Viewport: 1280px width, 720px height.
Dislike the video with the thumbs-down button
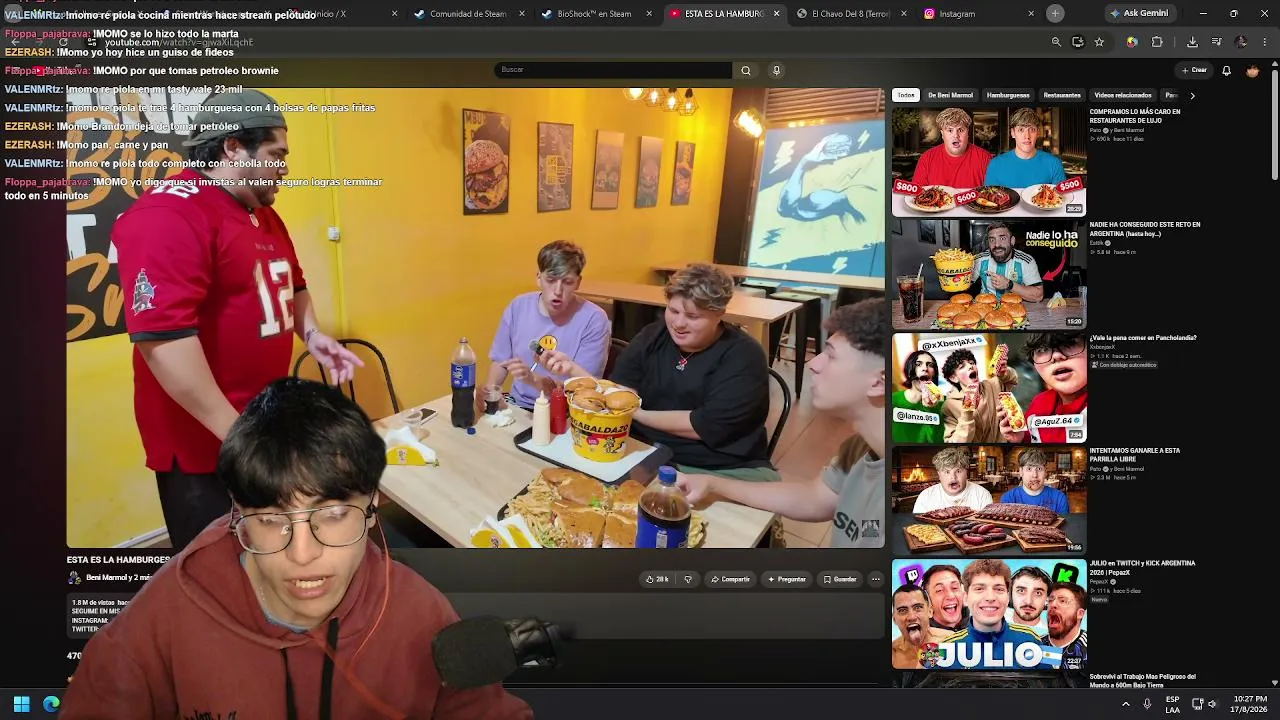(x=687, y=579)
